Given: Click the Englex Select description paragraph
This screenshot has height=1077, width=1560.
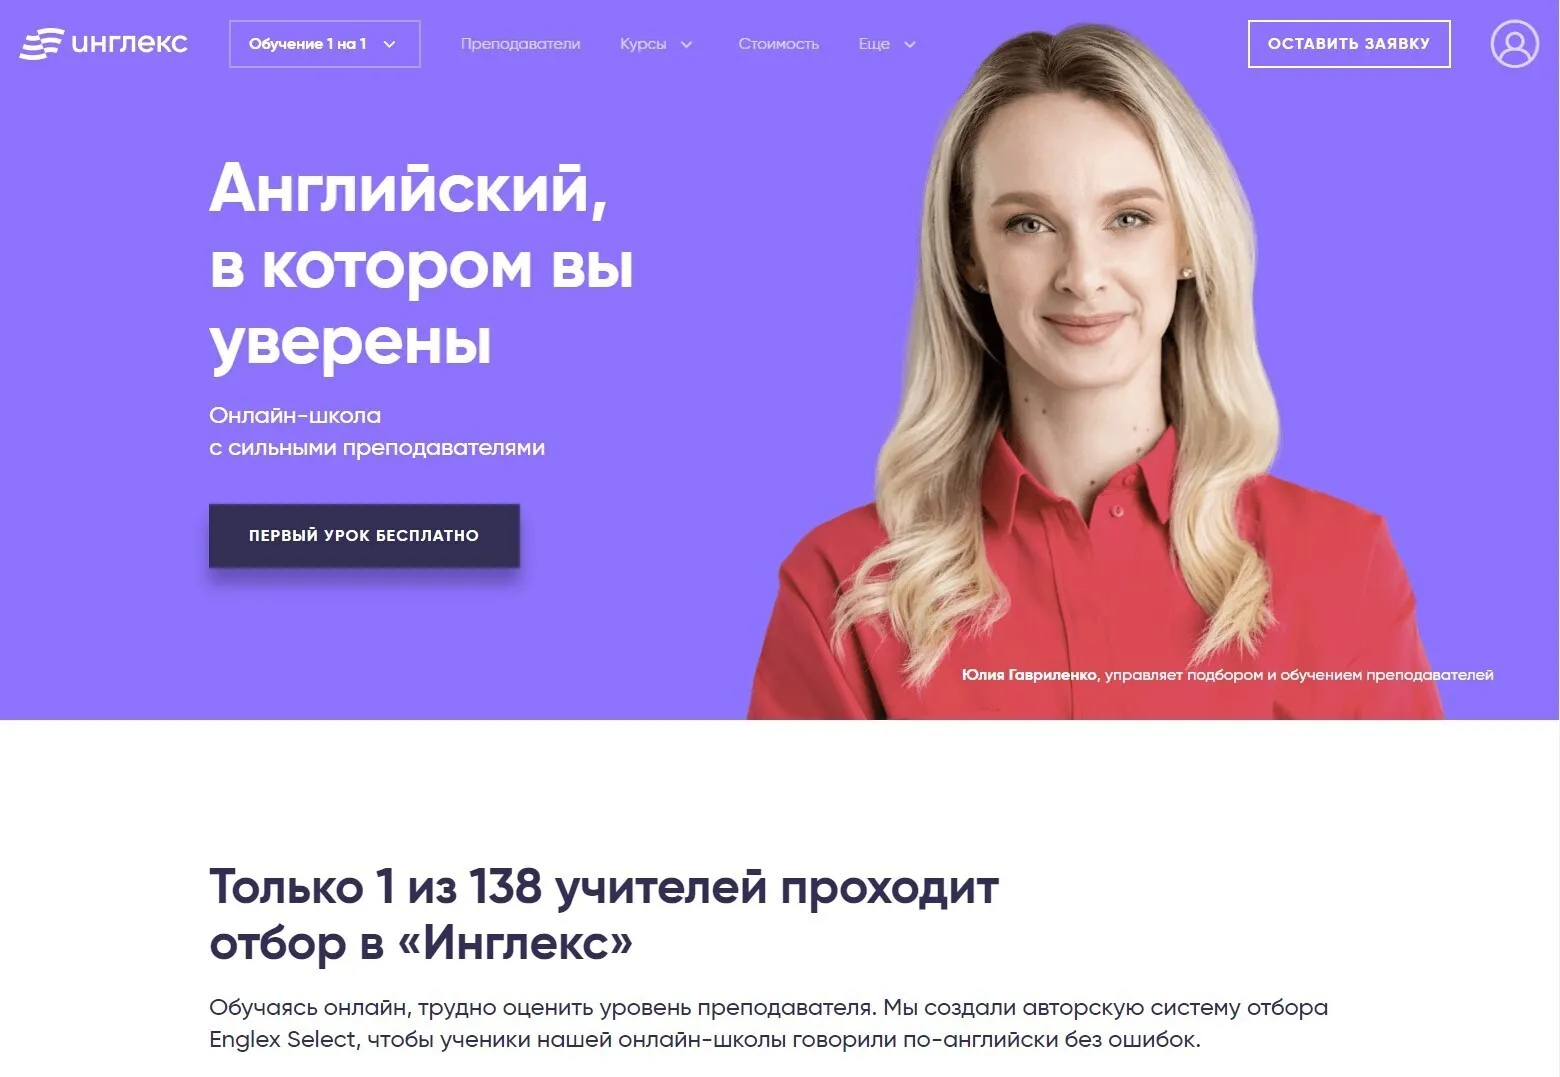Looking at the screenshot, I should (x=768, y=1023).
